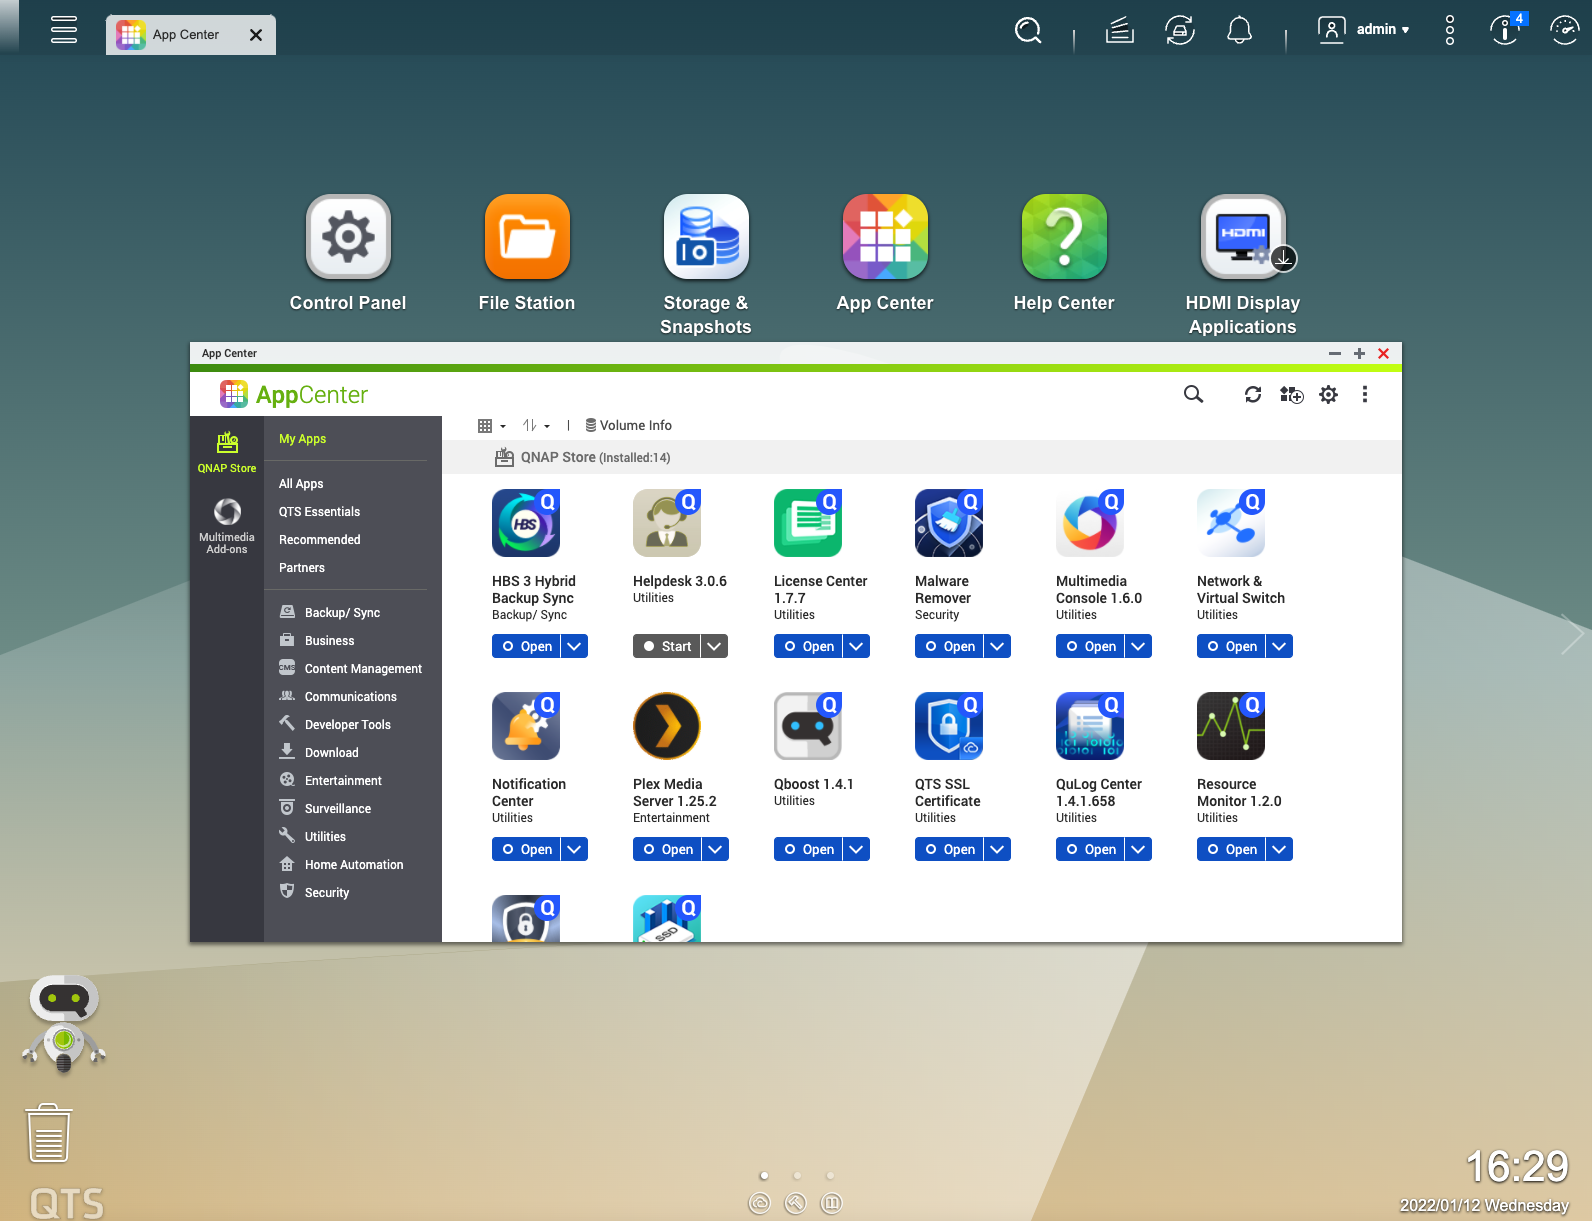Open HDMI Display Applications icon
The height and width of the screenshot is (1221, 1592).
[1243, 237]
